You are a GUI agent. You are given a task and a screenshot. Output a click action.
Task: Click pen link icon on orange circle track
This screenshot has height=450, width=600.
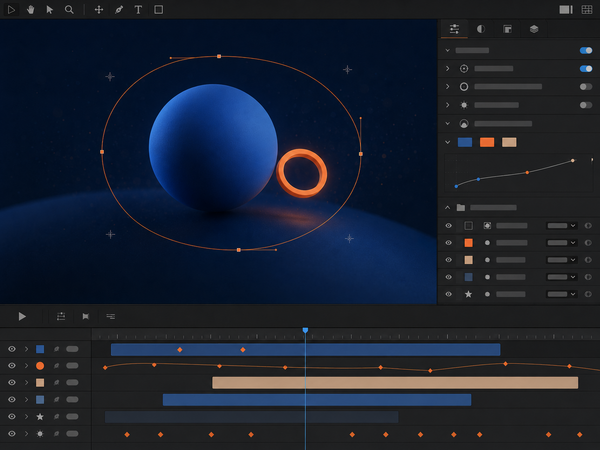tap(56, 365)
